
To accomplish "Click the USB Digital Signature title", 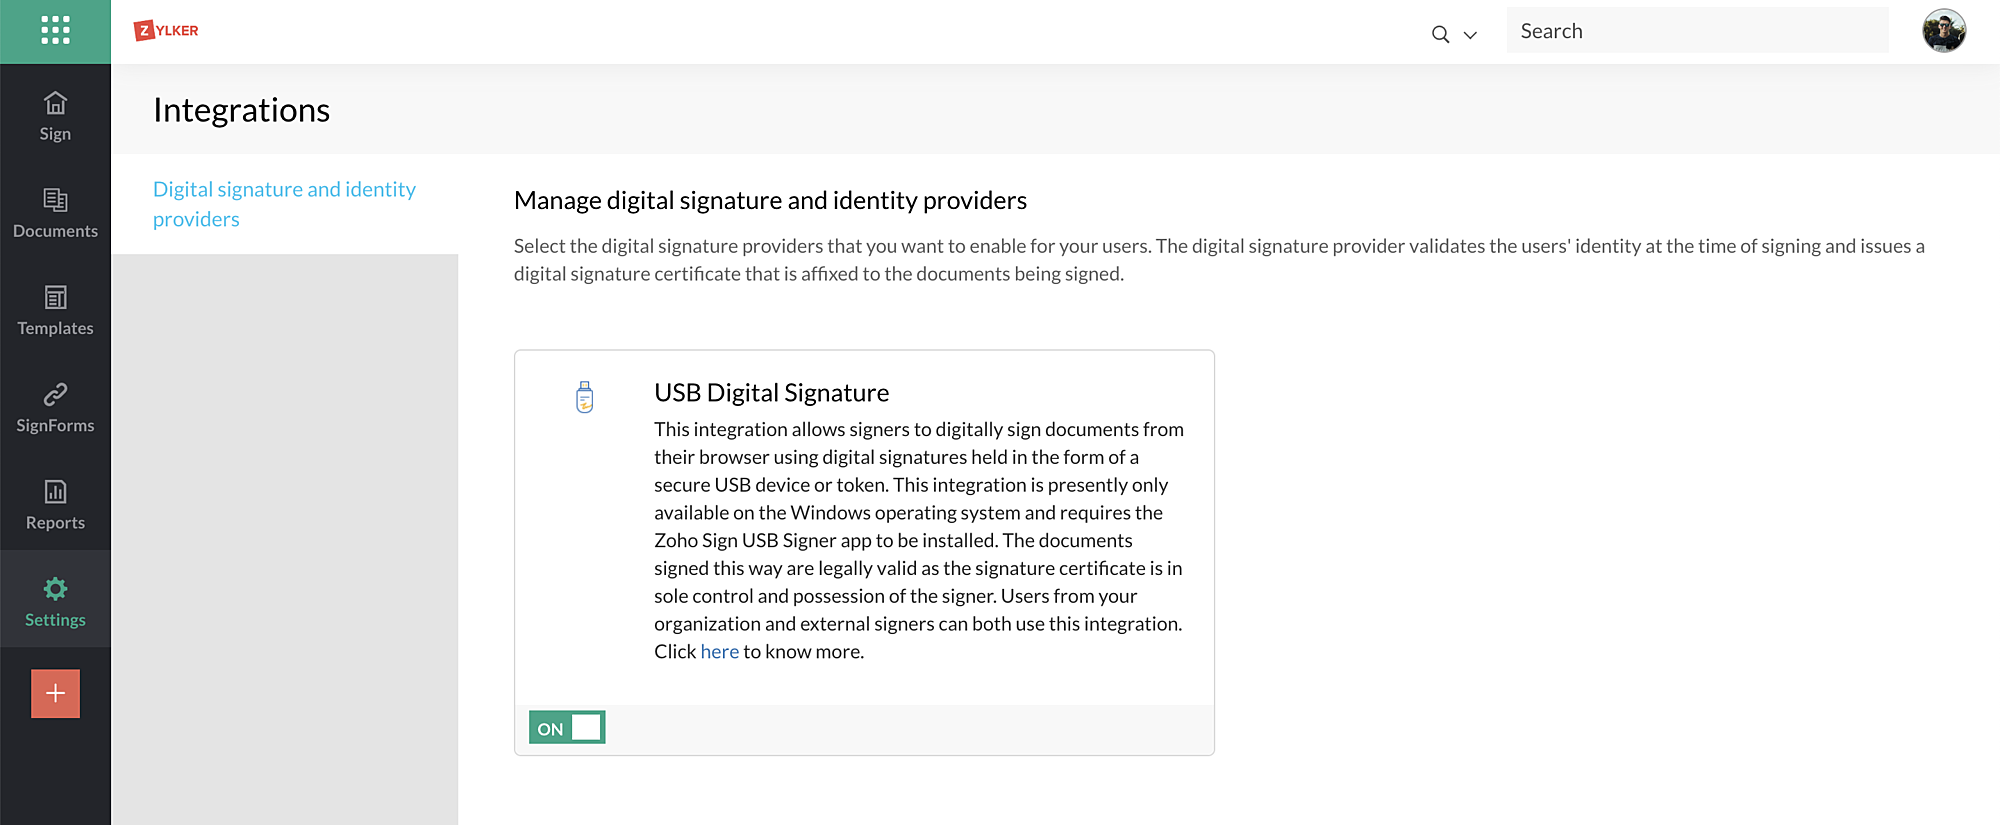I will [771, 393].
